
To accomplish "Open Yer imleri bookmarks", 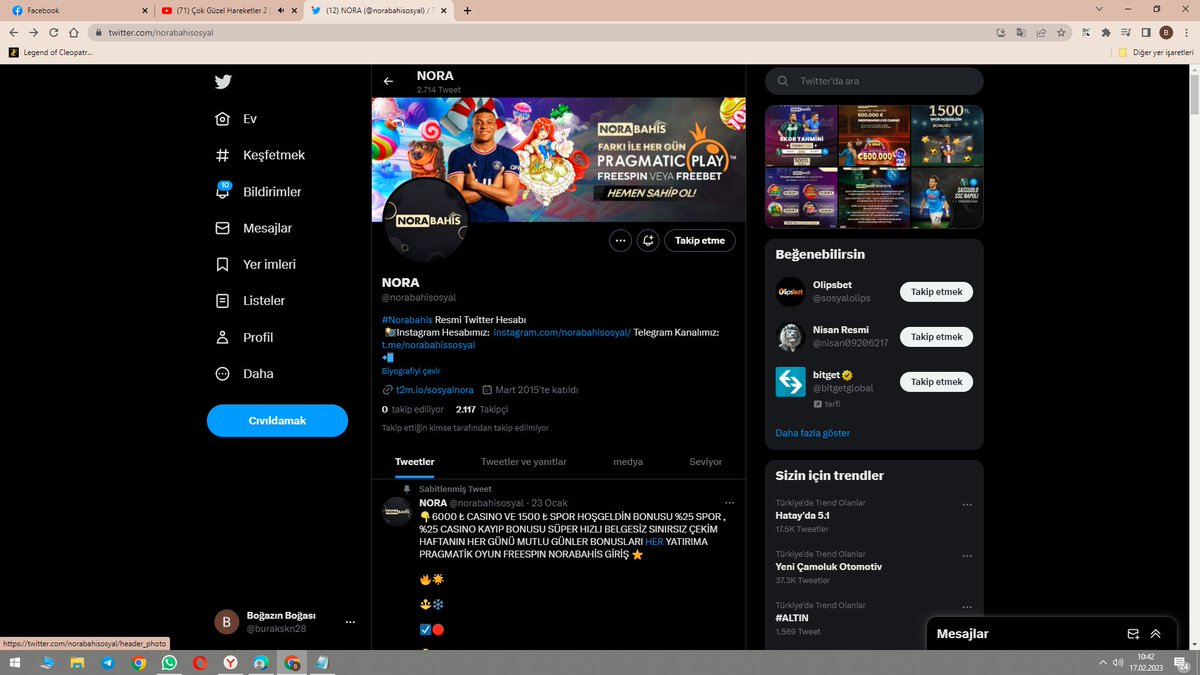I will (256, 265).
